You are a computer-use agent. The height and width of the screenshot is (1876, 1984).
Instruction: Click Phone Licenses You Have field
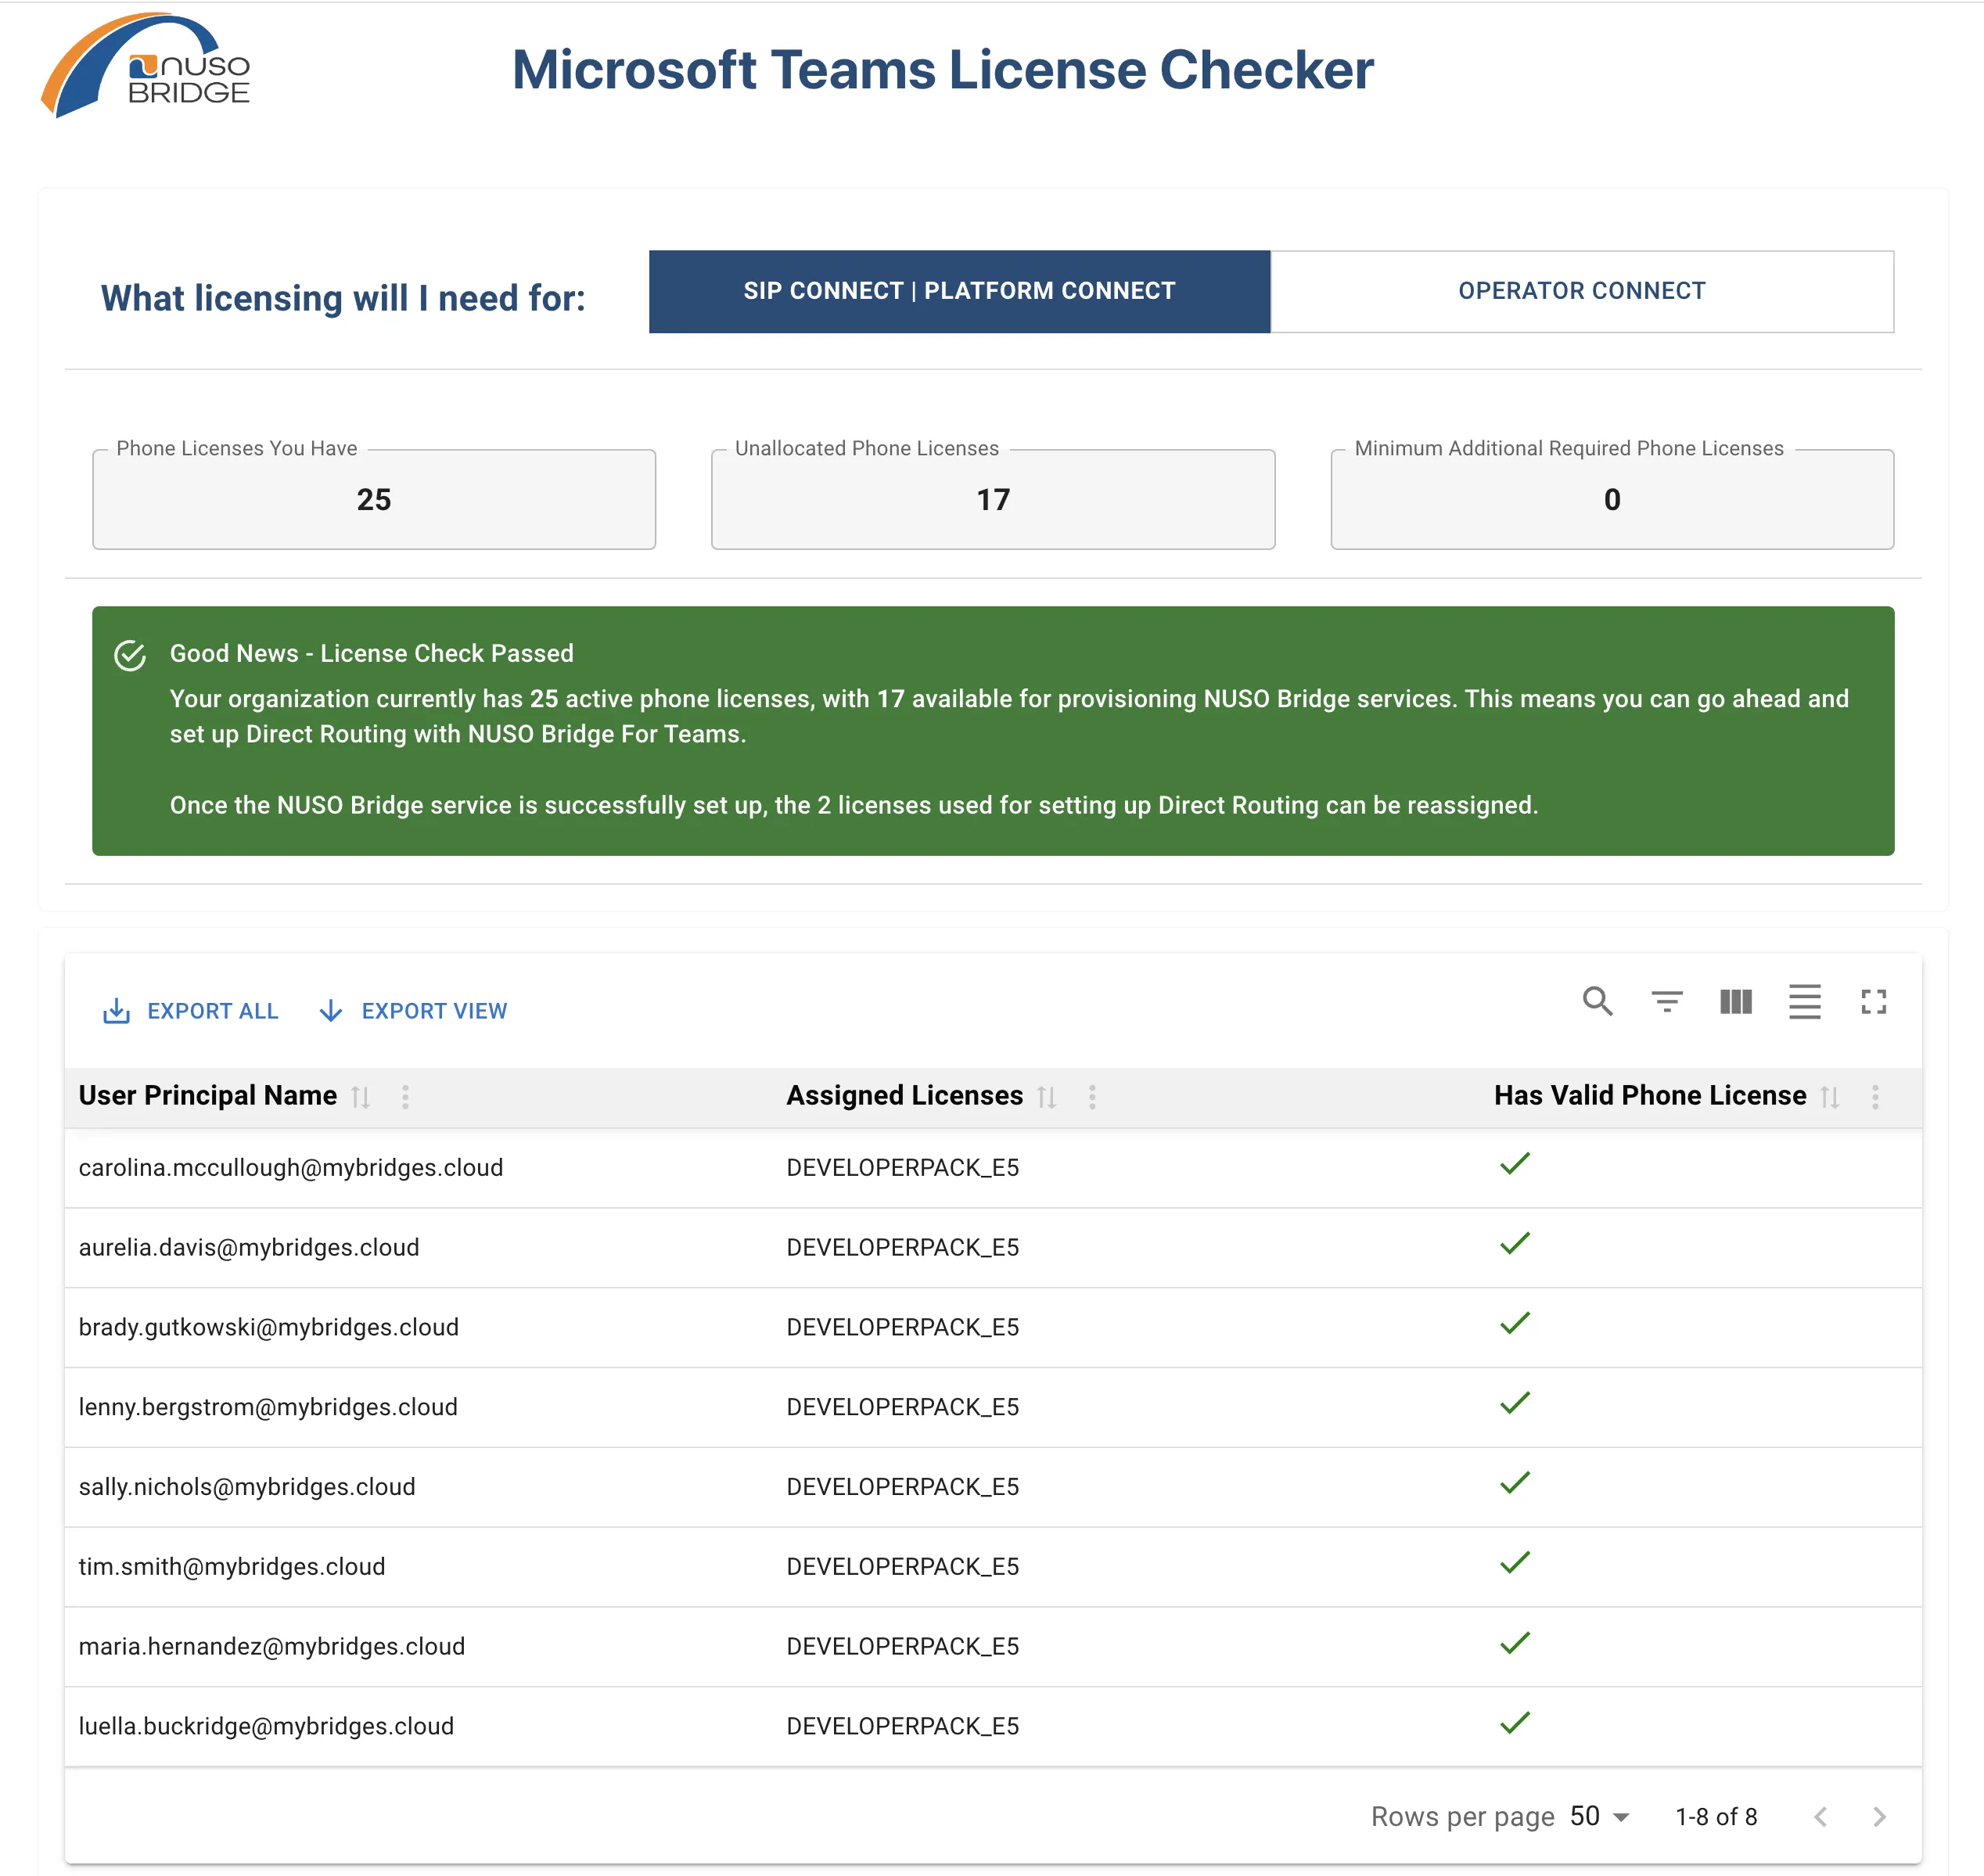374,499
